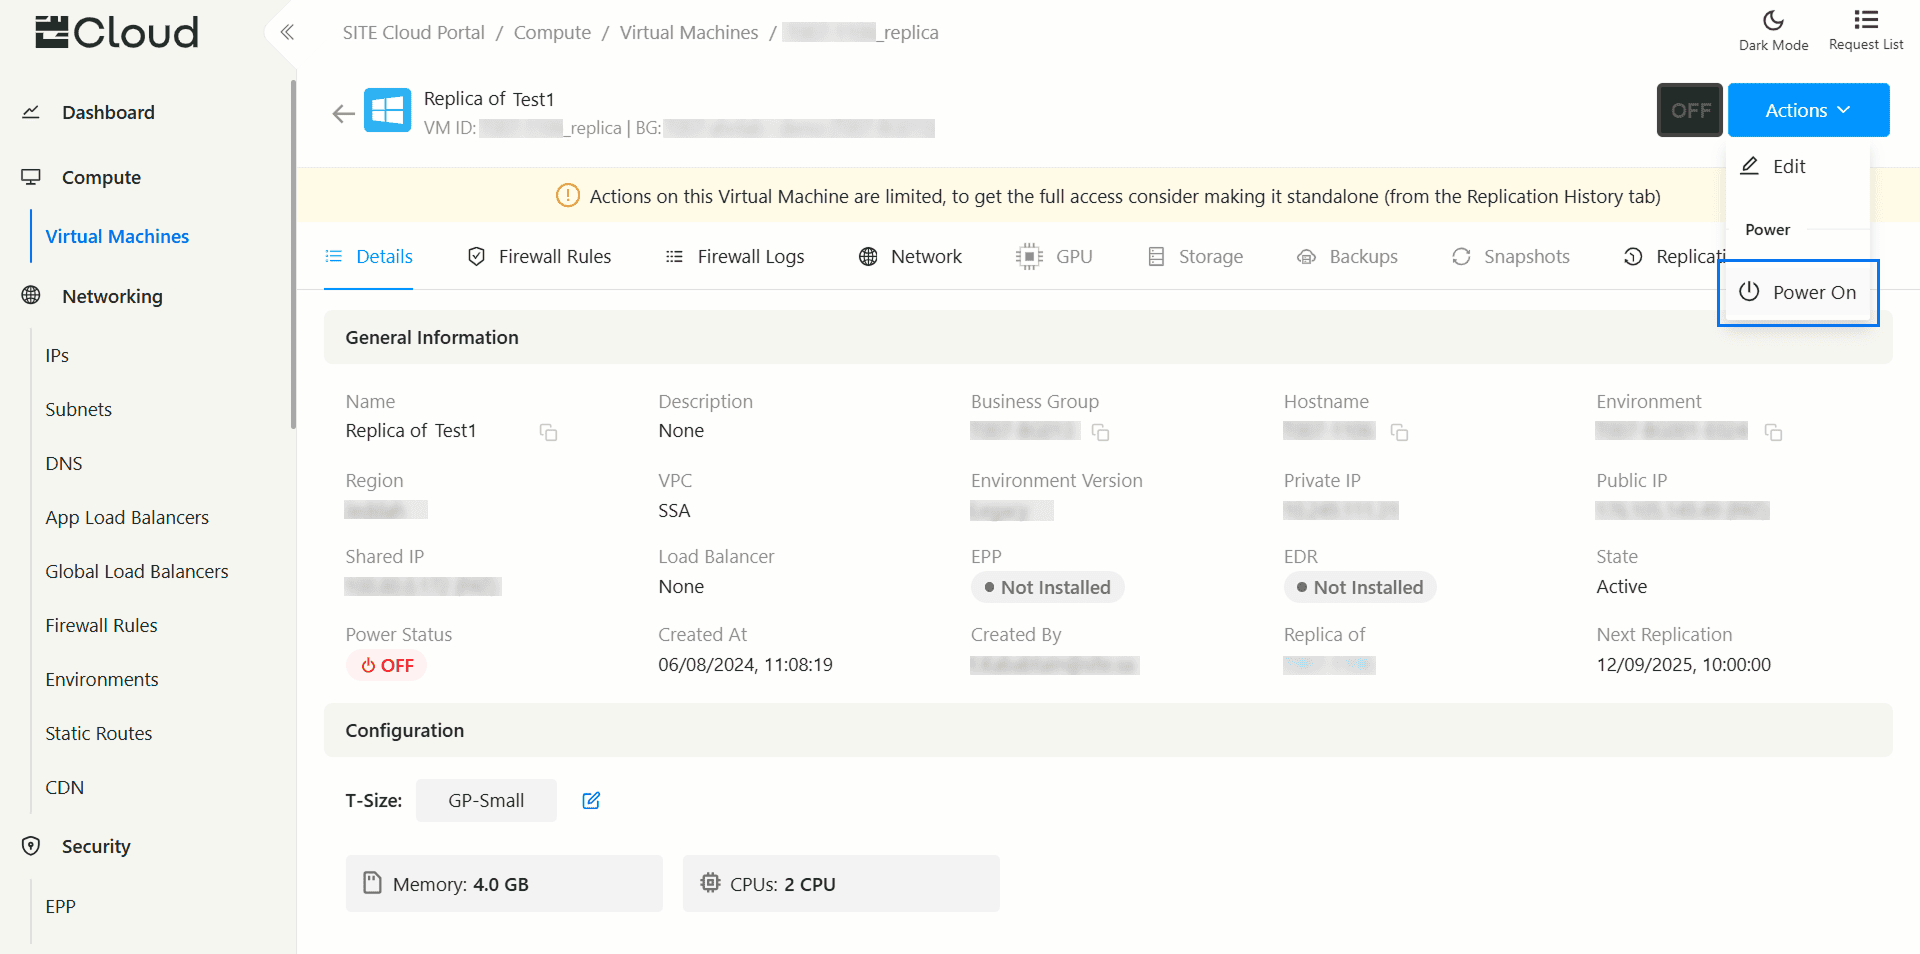Copy the Environment value
This screenshot has width=1920, height=954.
(1773, 432)
